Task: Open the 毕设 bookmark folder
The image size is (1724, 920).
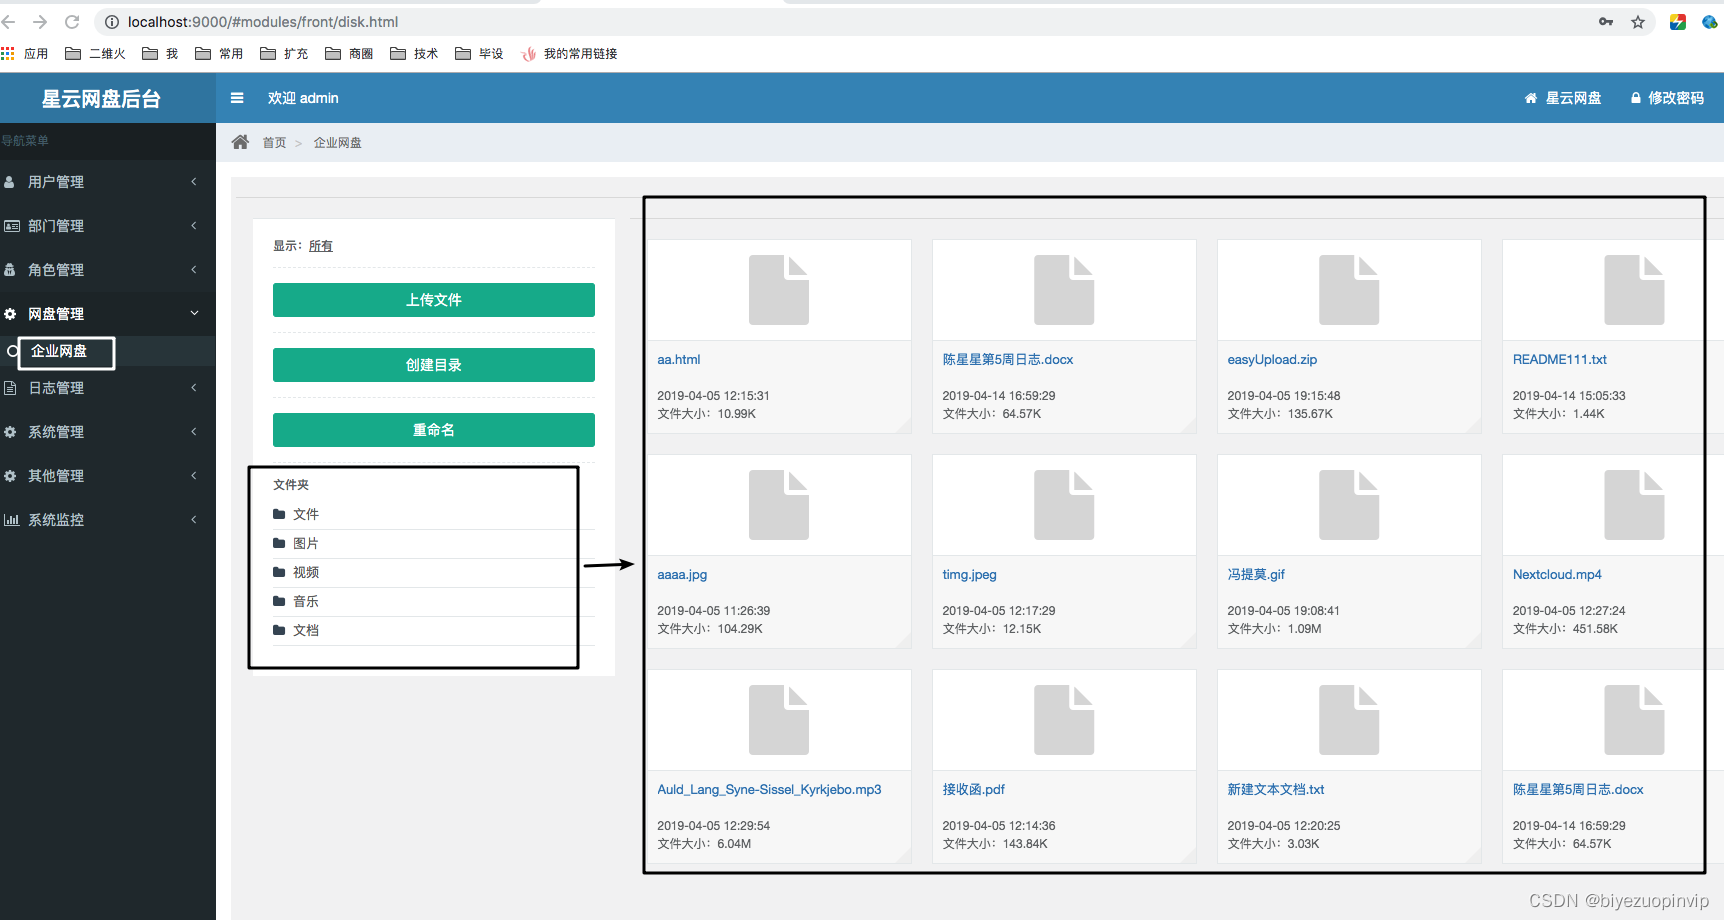Action: point(479,54)
